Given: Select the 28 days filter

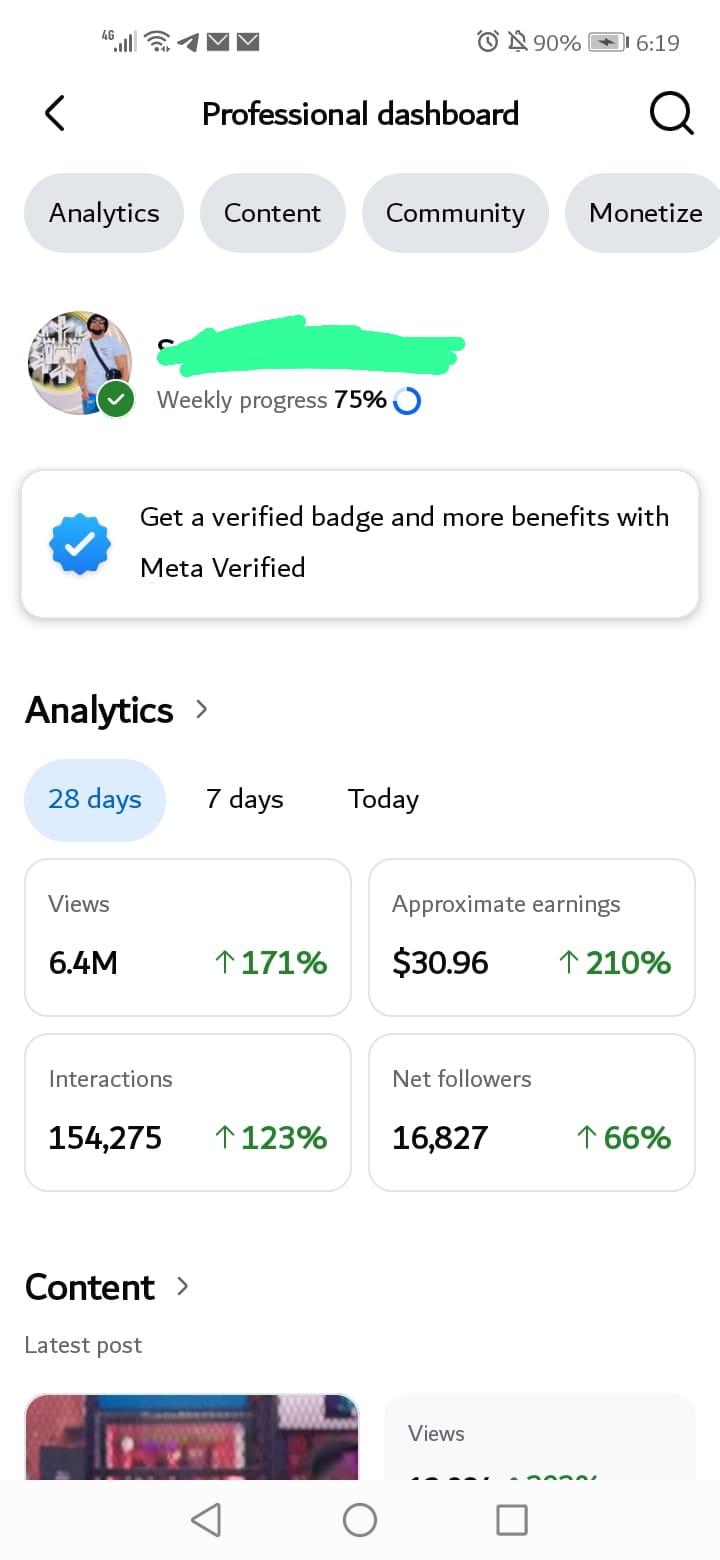Looking at the screenshot, I should tap(95, 799).
